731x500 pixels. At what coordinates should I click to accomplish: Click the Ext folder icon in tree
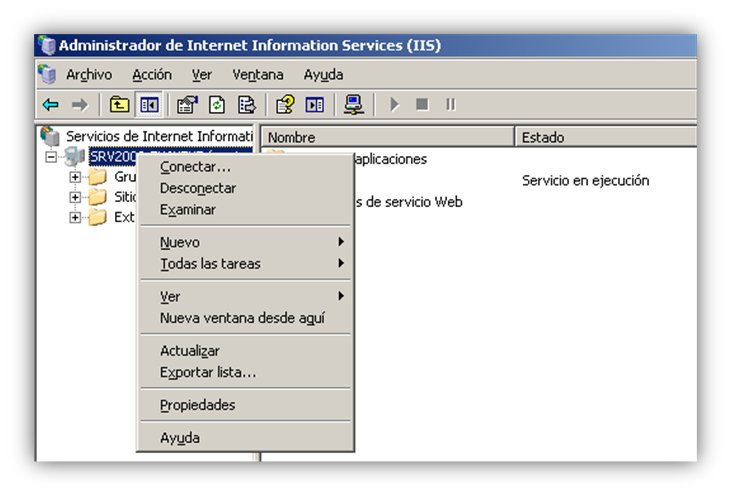point(97,217)
